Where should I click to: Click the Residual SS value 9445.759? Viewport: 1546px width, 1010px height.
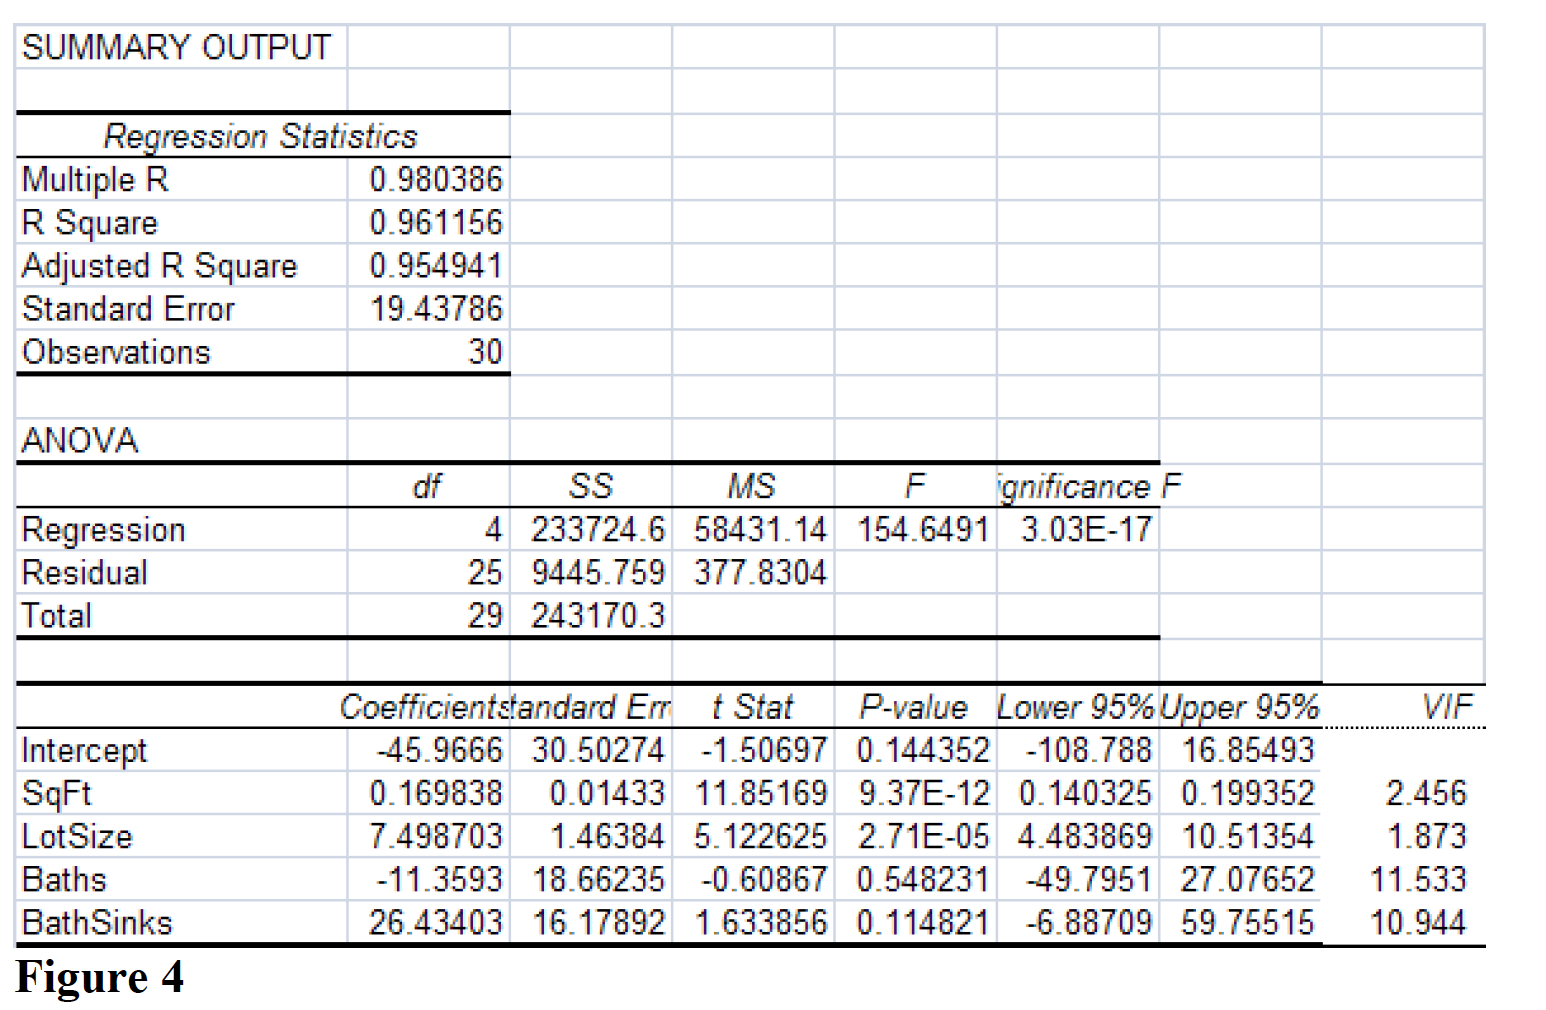(600, 572)
